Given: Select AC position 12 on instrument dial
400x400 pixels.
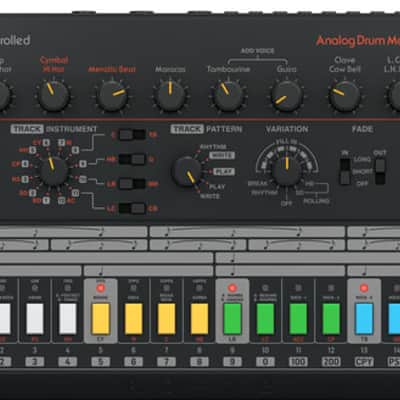Looking at the screenshot, I should [x=61, y=201].
